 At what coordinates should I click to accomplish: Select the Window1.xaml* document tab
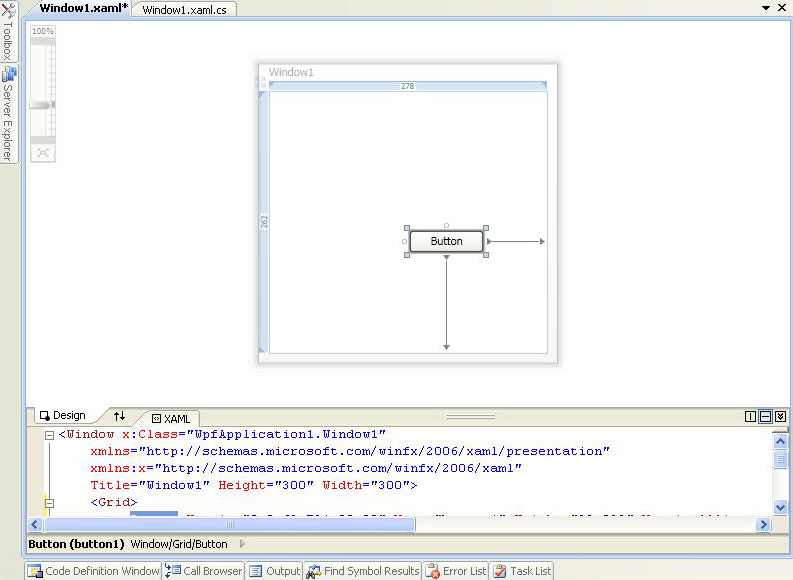[83, 8]
